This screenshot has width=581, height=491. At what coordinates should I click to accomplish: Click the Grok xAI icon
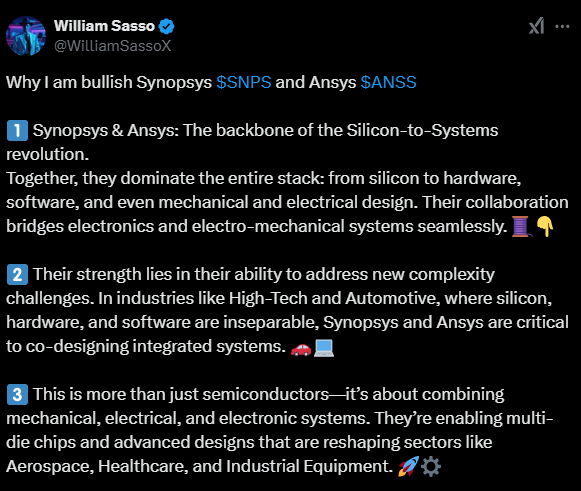[x=537, y=26]
